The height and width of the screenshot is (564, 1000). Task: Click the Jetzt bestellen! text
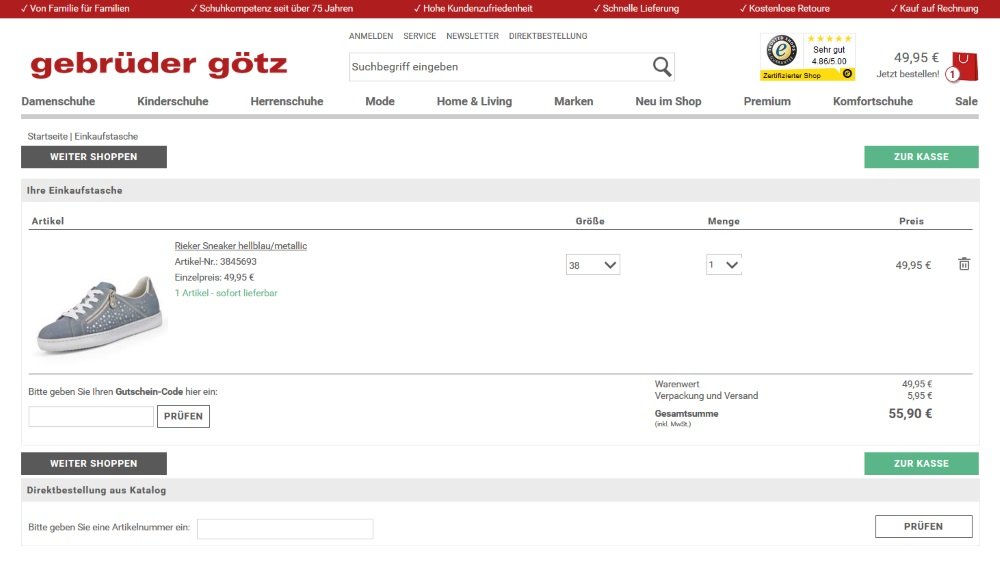(908, 74)
